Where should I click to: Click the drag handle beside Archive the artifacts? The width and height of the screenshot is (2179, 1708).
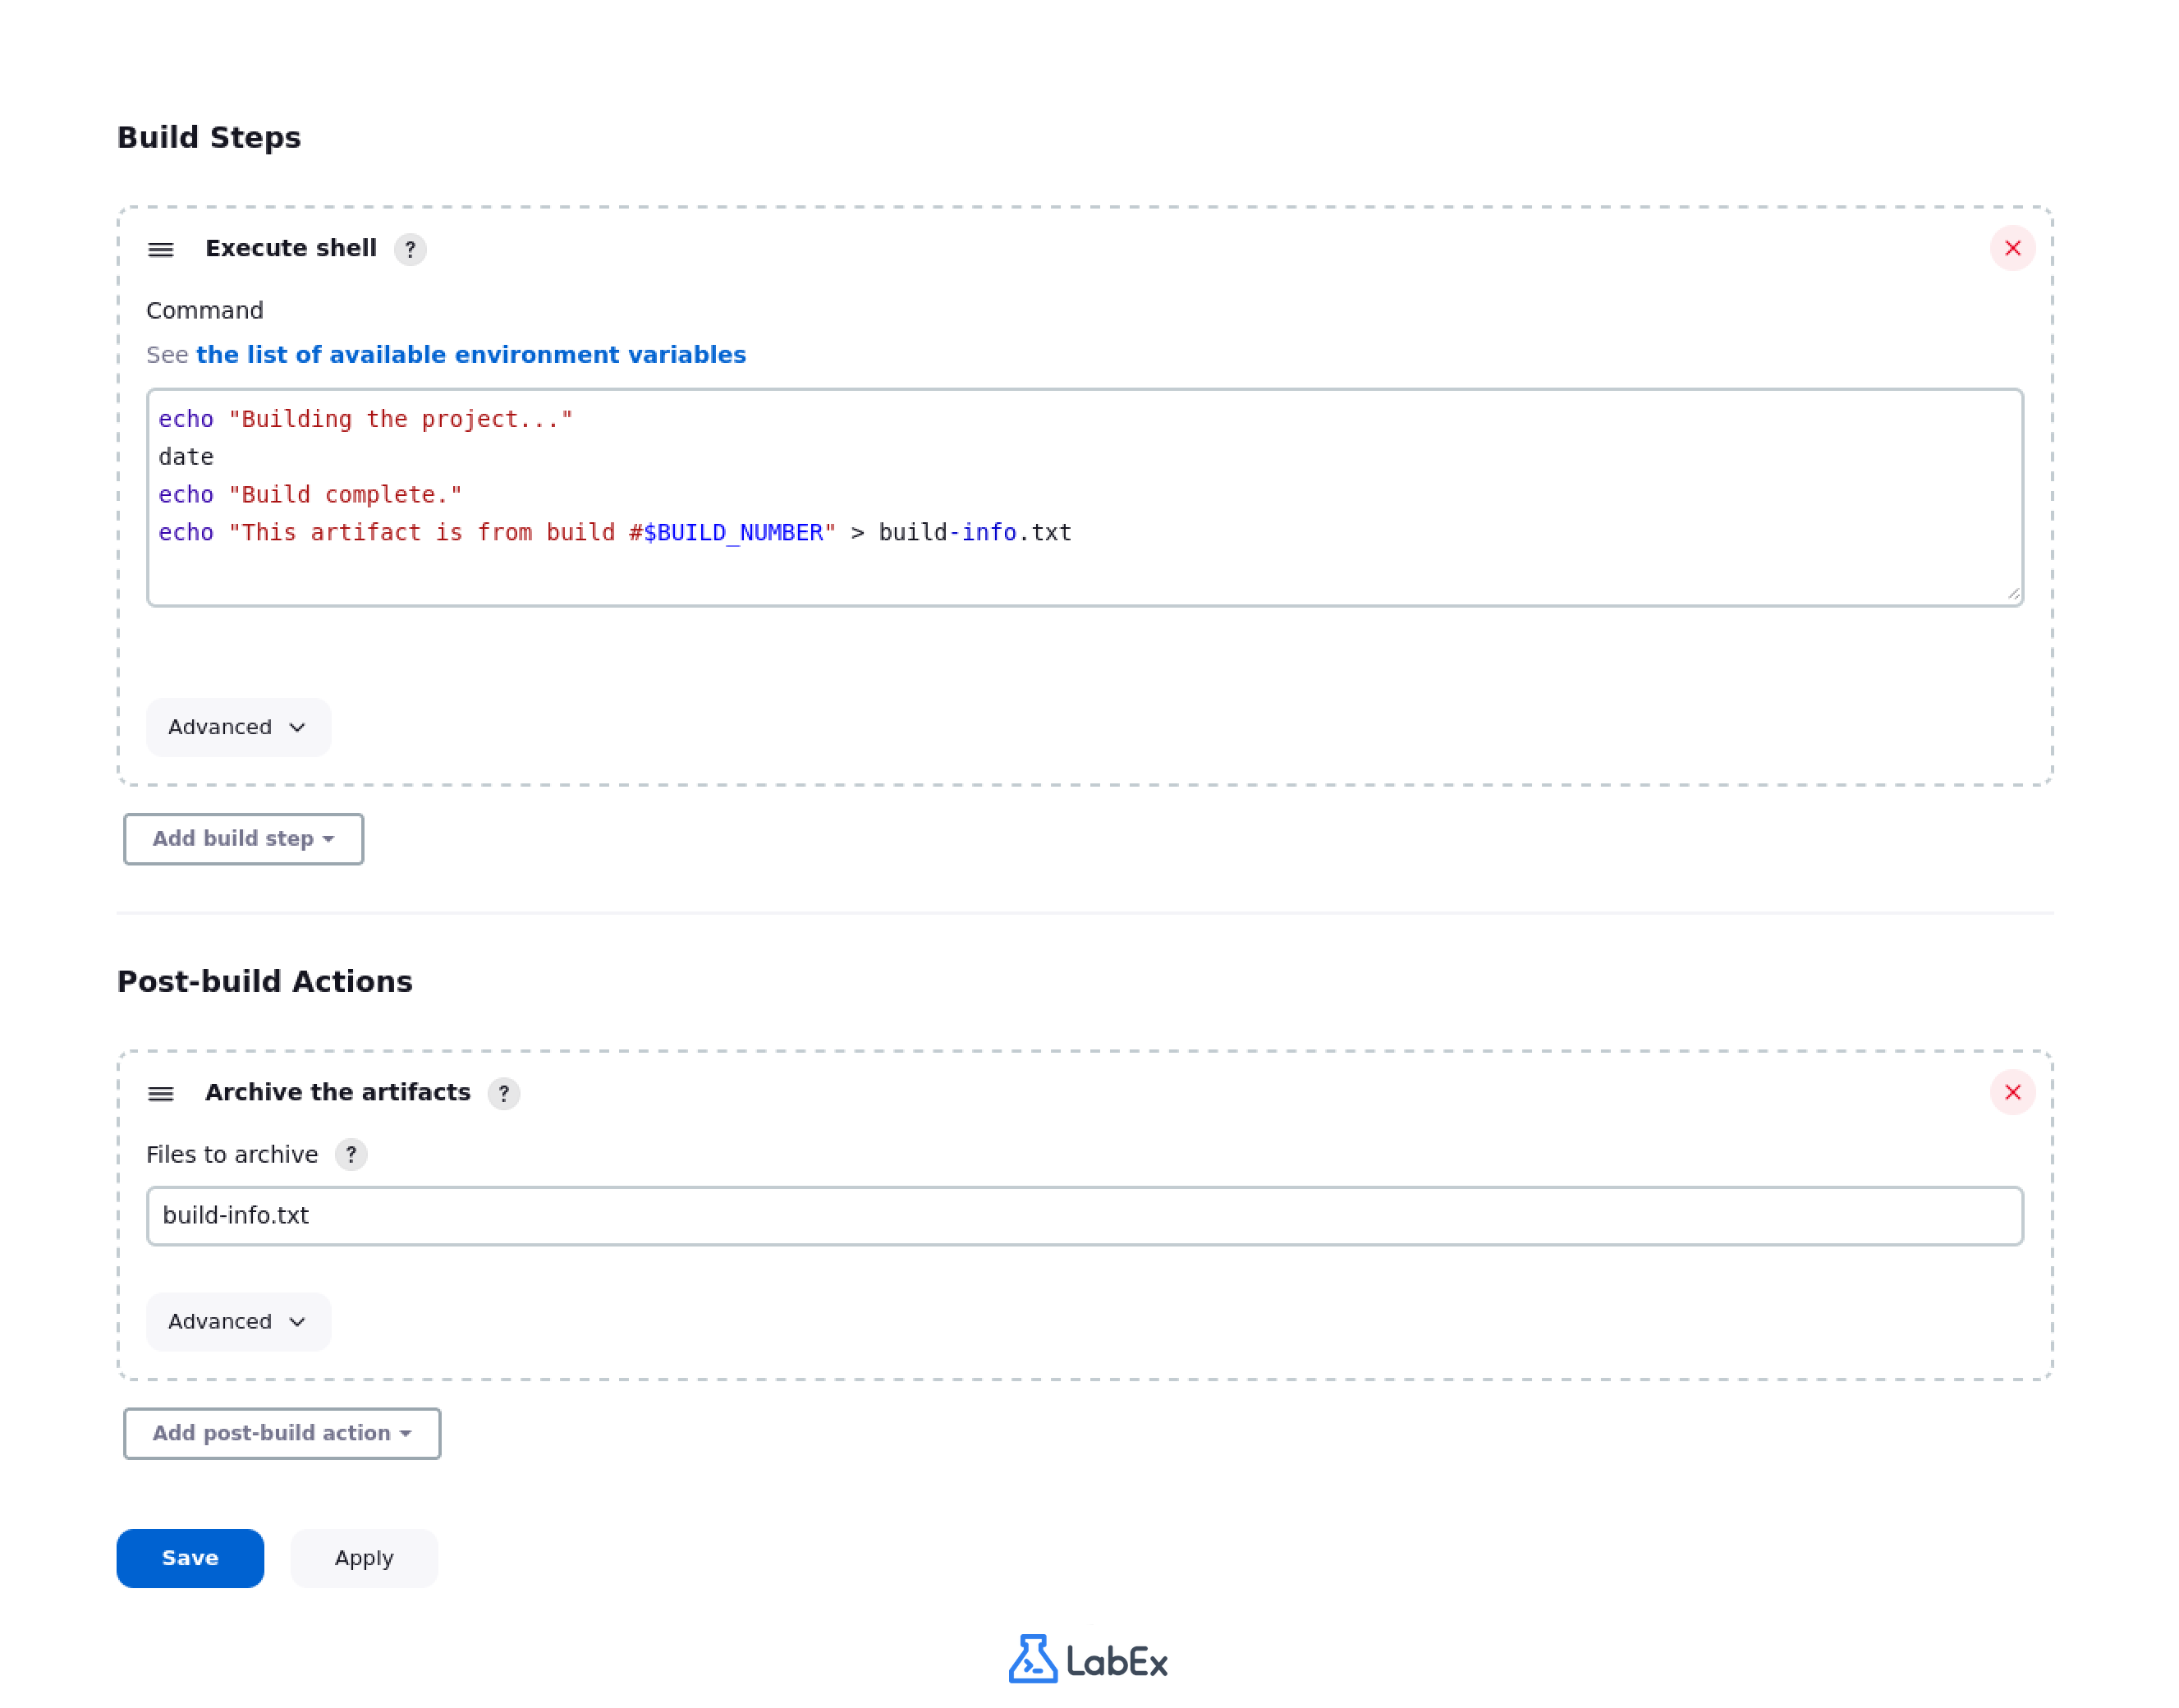[161, 1094]
